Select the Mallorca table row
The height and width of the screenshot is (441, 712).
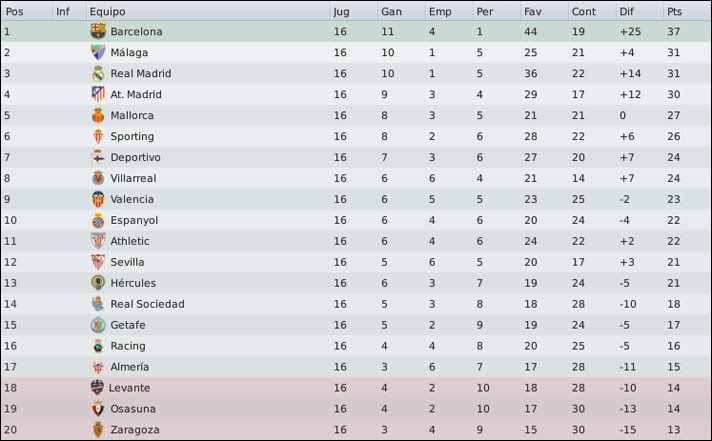356,115
